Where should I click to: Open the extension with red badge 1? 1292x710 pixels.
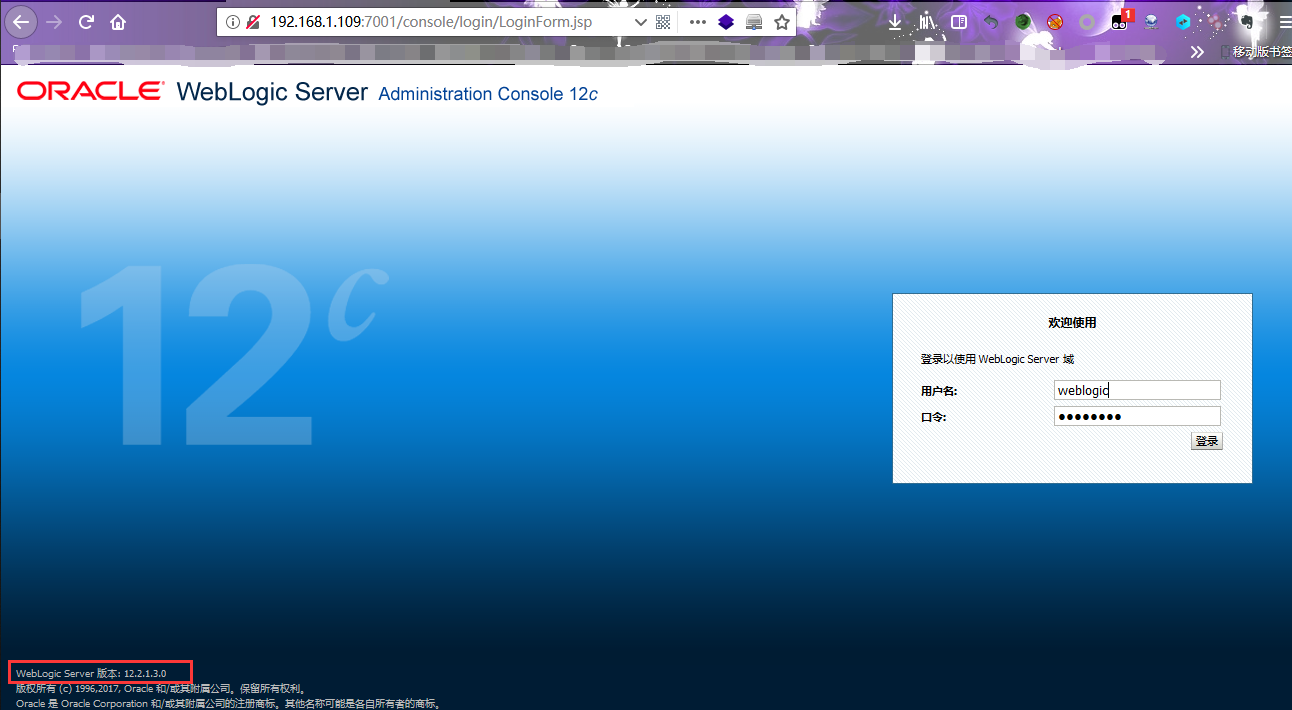(x=1121, y=20)
